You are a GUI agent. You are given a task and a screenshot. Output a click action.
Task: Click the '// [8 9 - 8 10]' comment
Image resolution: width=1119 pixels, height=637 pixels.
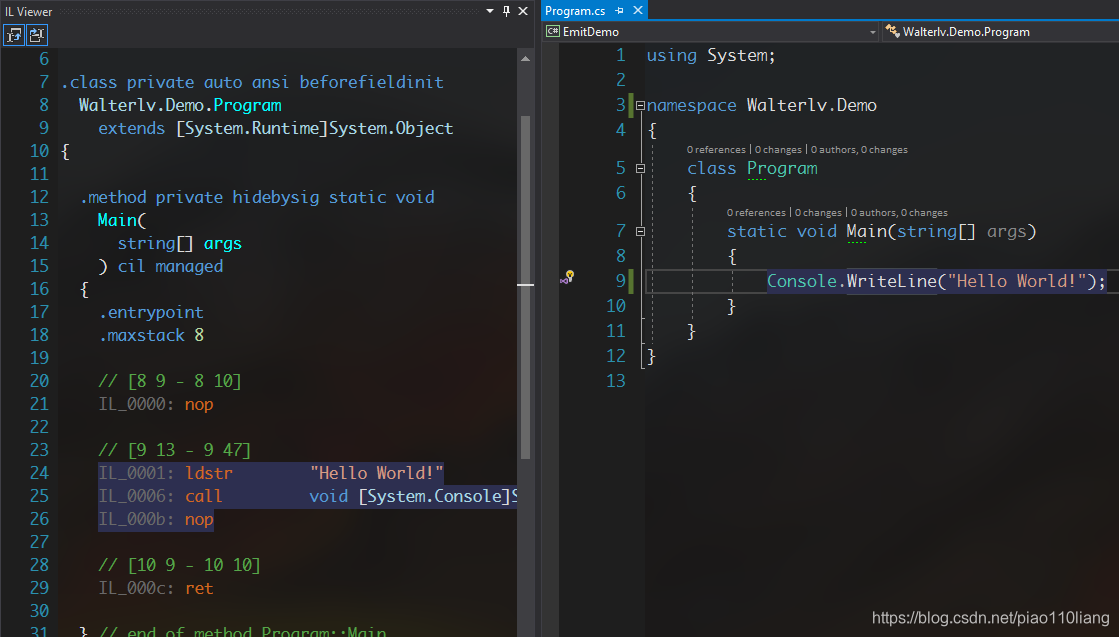click(x=170, y=381)
